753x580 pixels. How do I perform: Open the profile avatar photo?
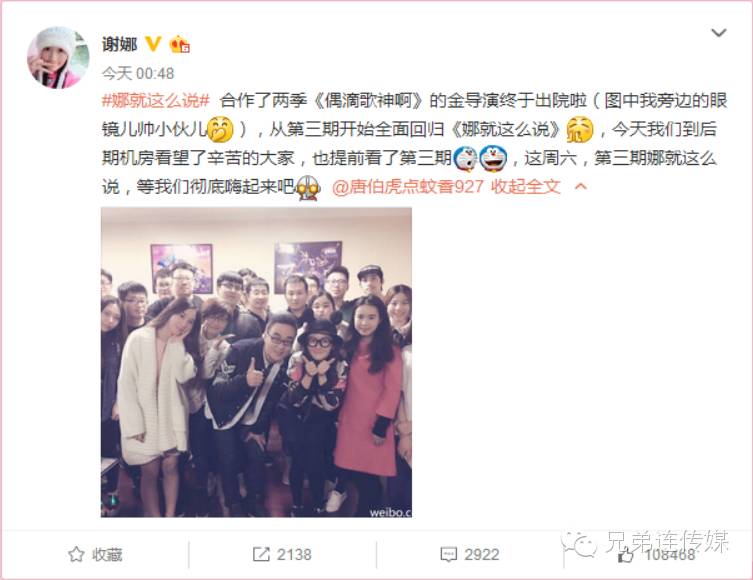58,58
